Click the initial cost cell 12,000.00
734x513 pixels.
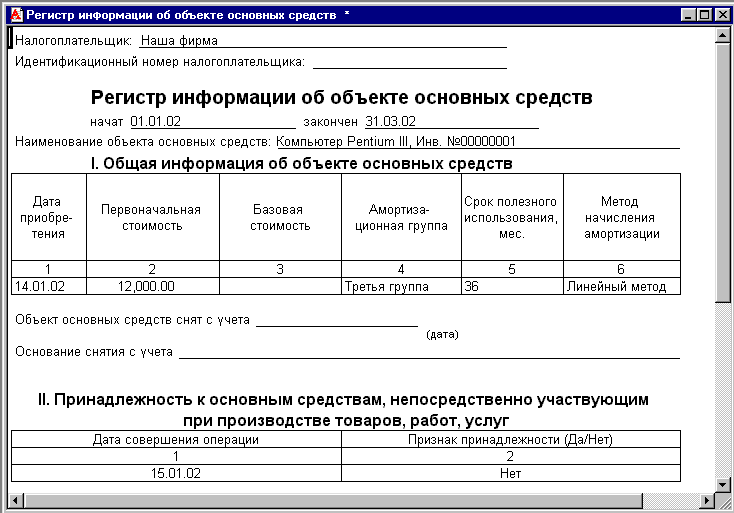153,286
